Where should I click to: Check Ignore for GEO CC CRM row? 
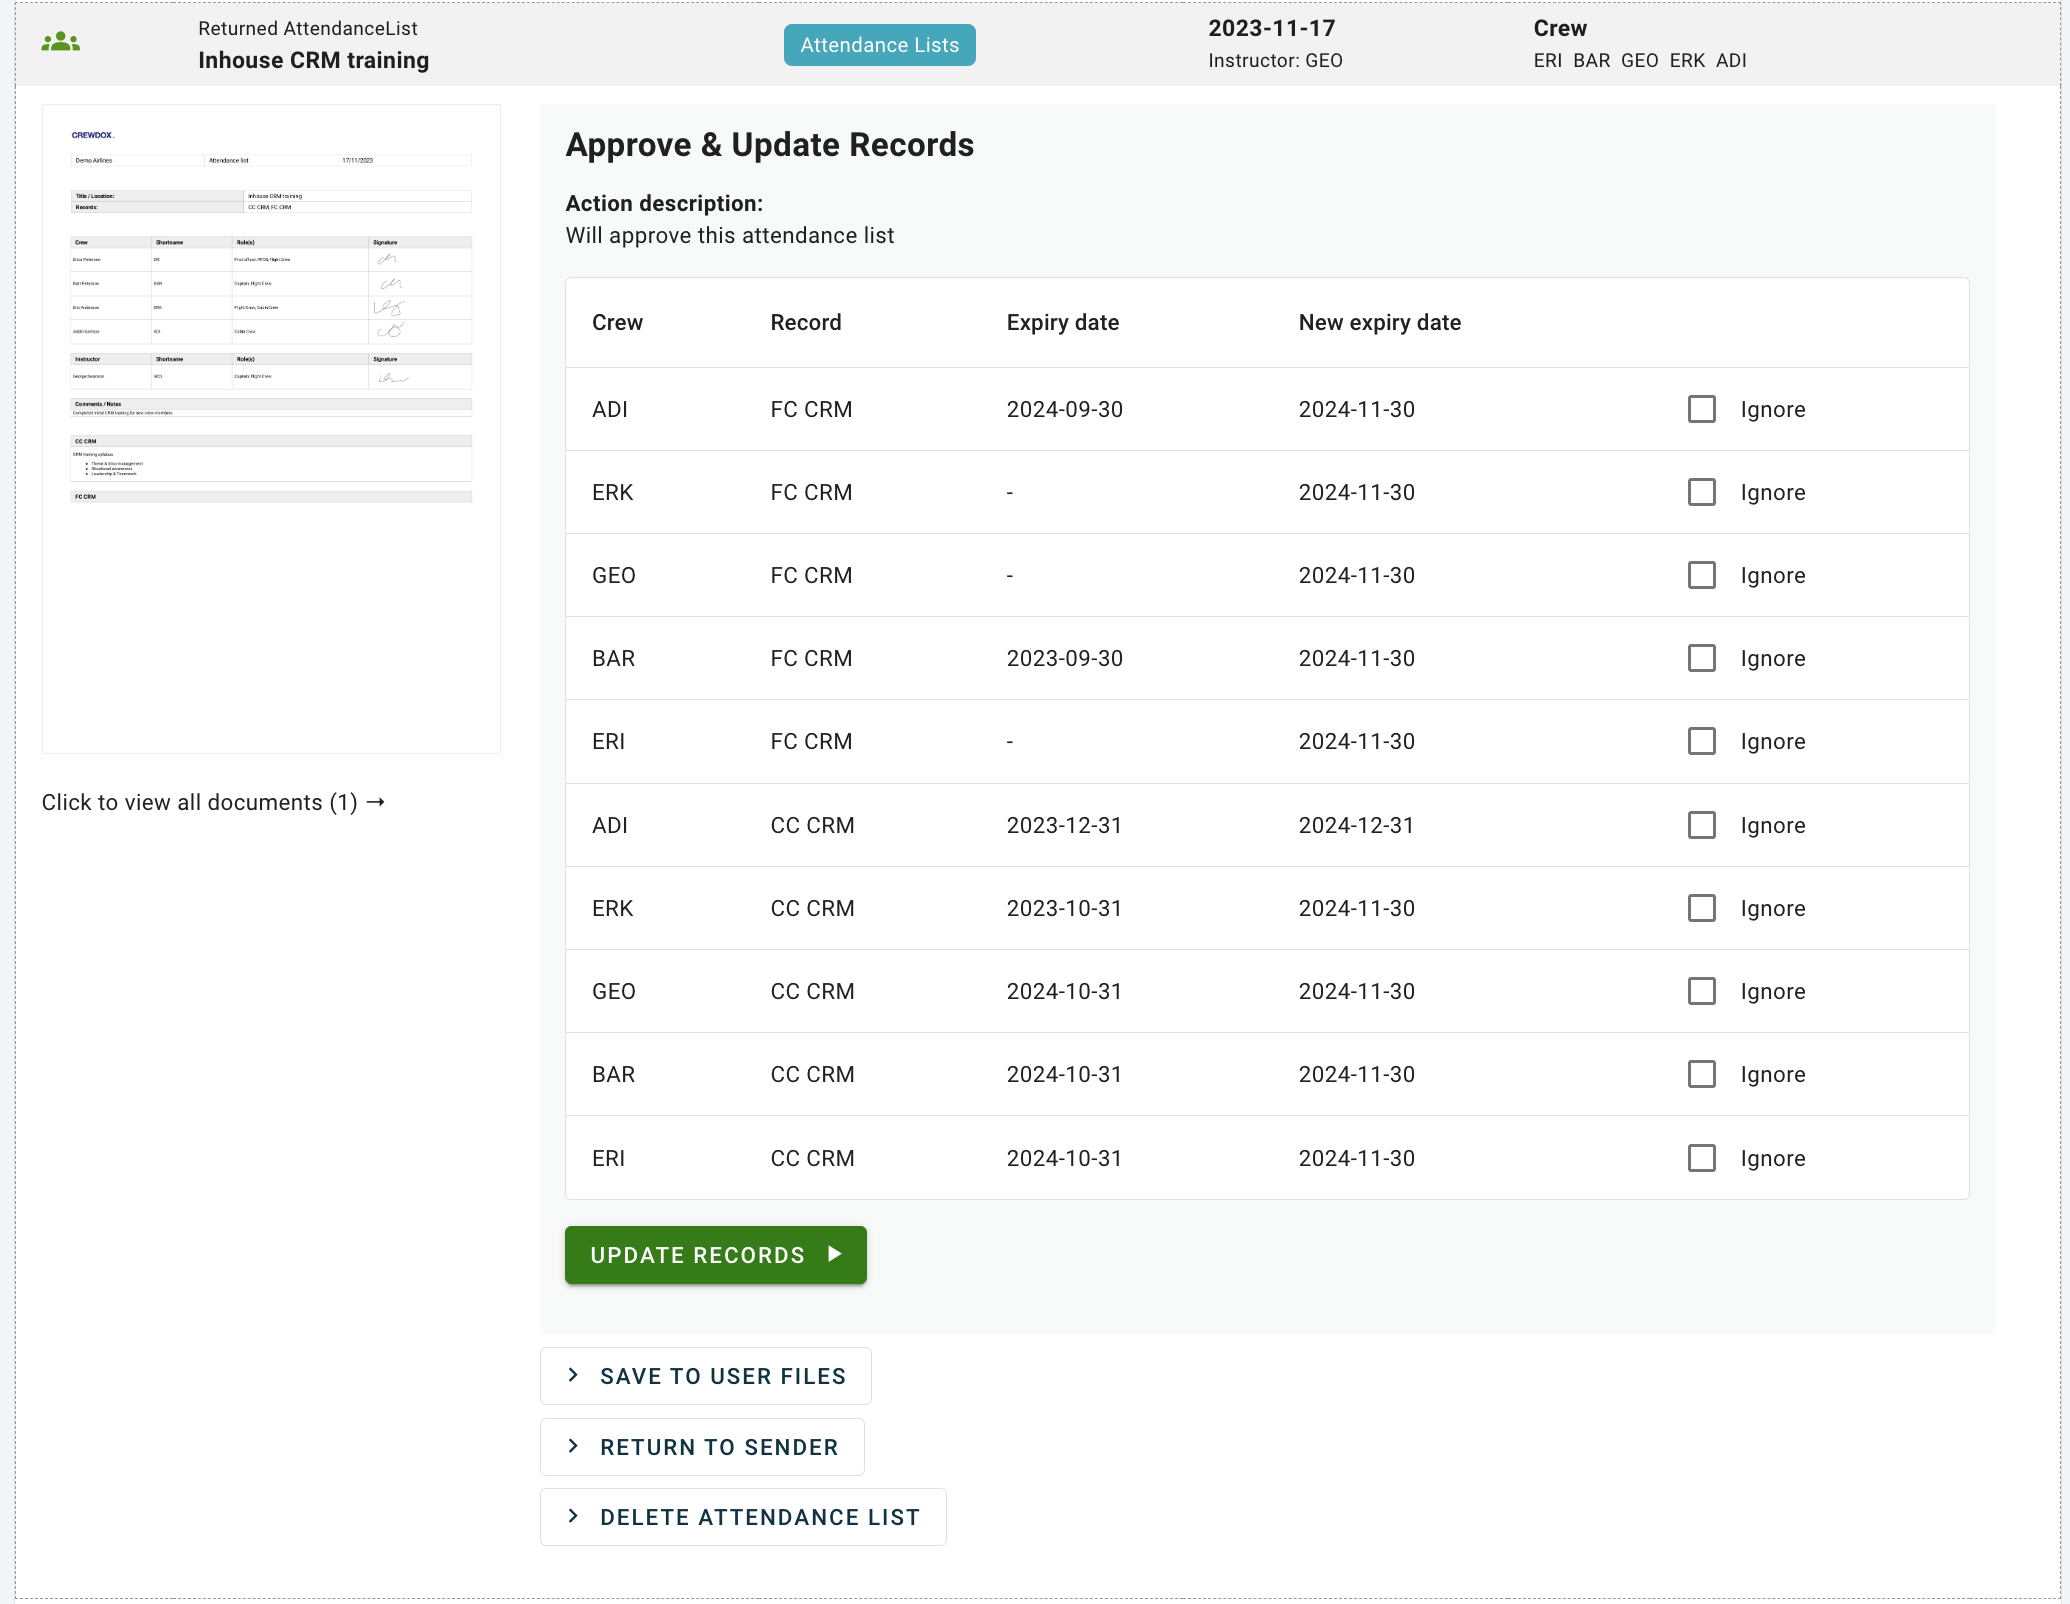click(1701, 991)
